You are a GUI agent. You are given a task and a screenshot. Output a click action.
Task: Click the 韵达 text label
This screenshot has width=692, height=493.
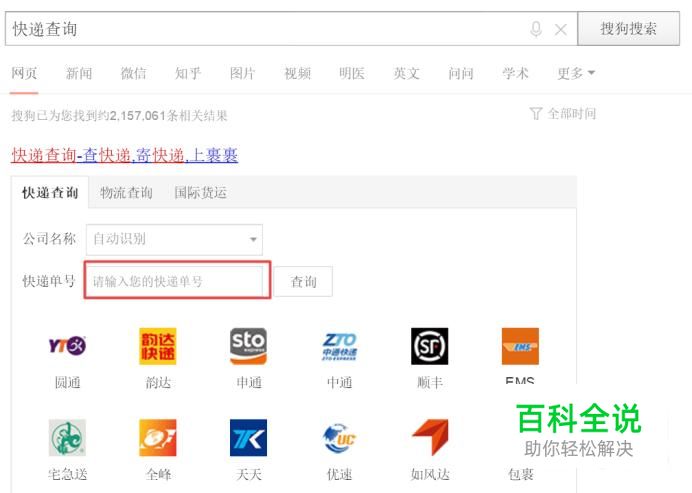pos(158,383)
